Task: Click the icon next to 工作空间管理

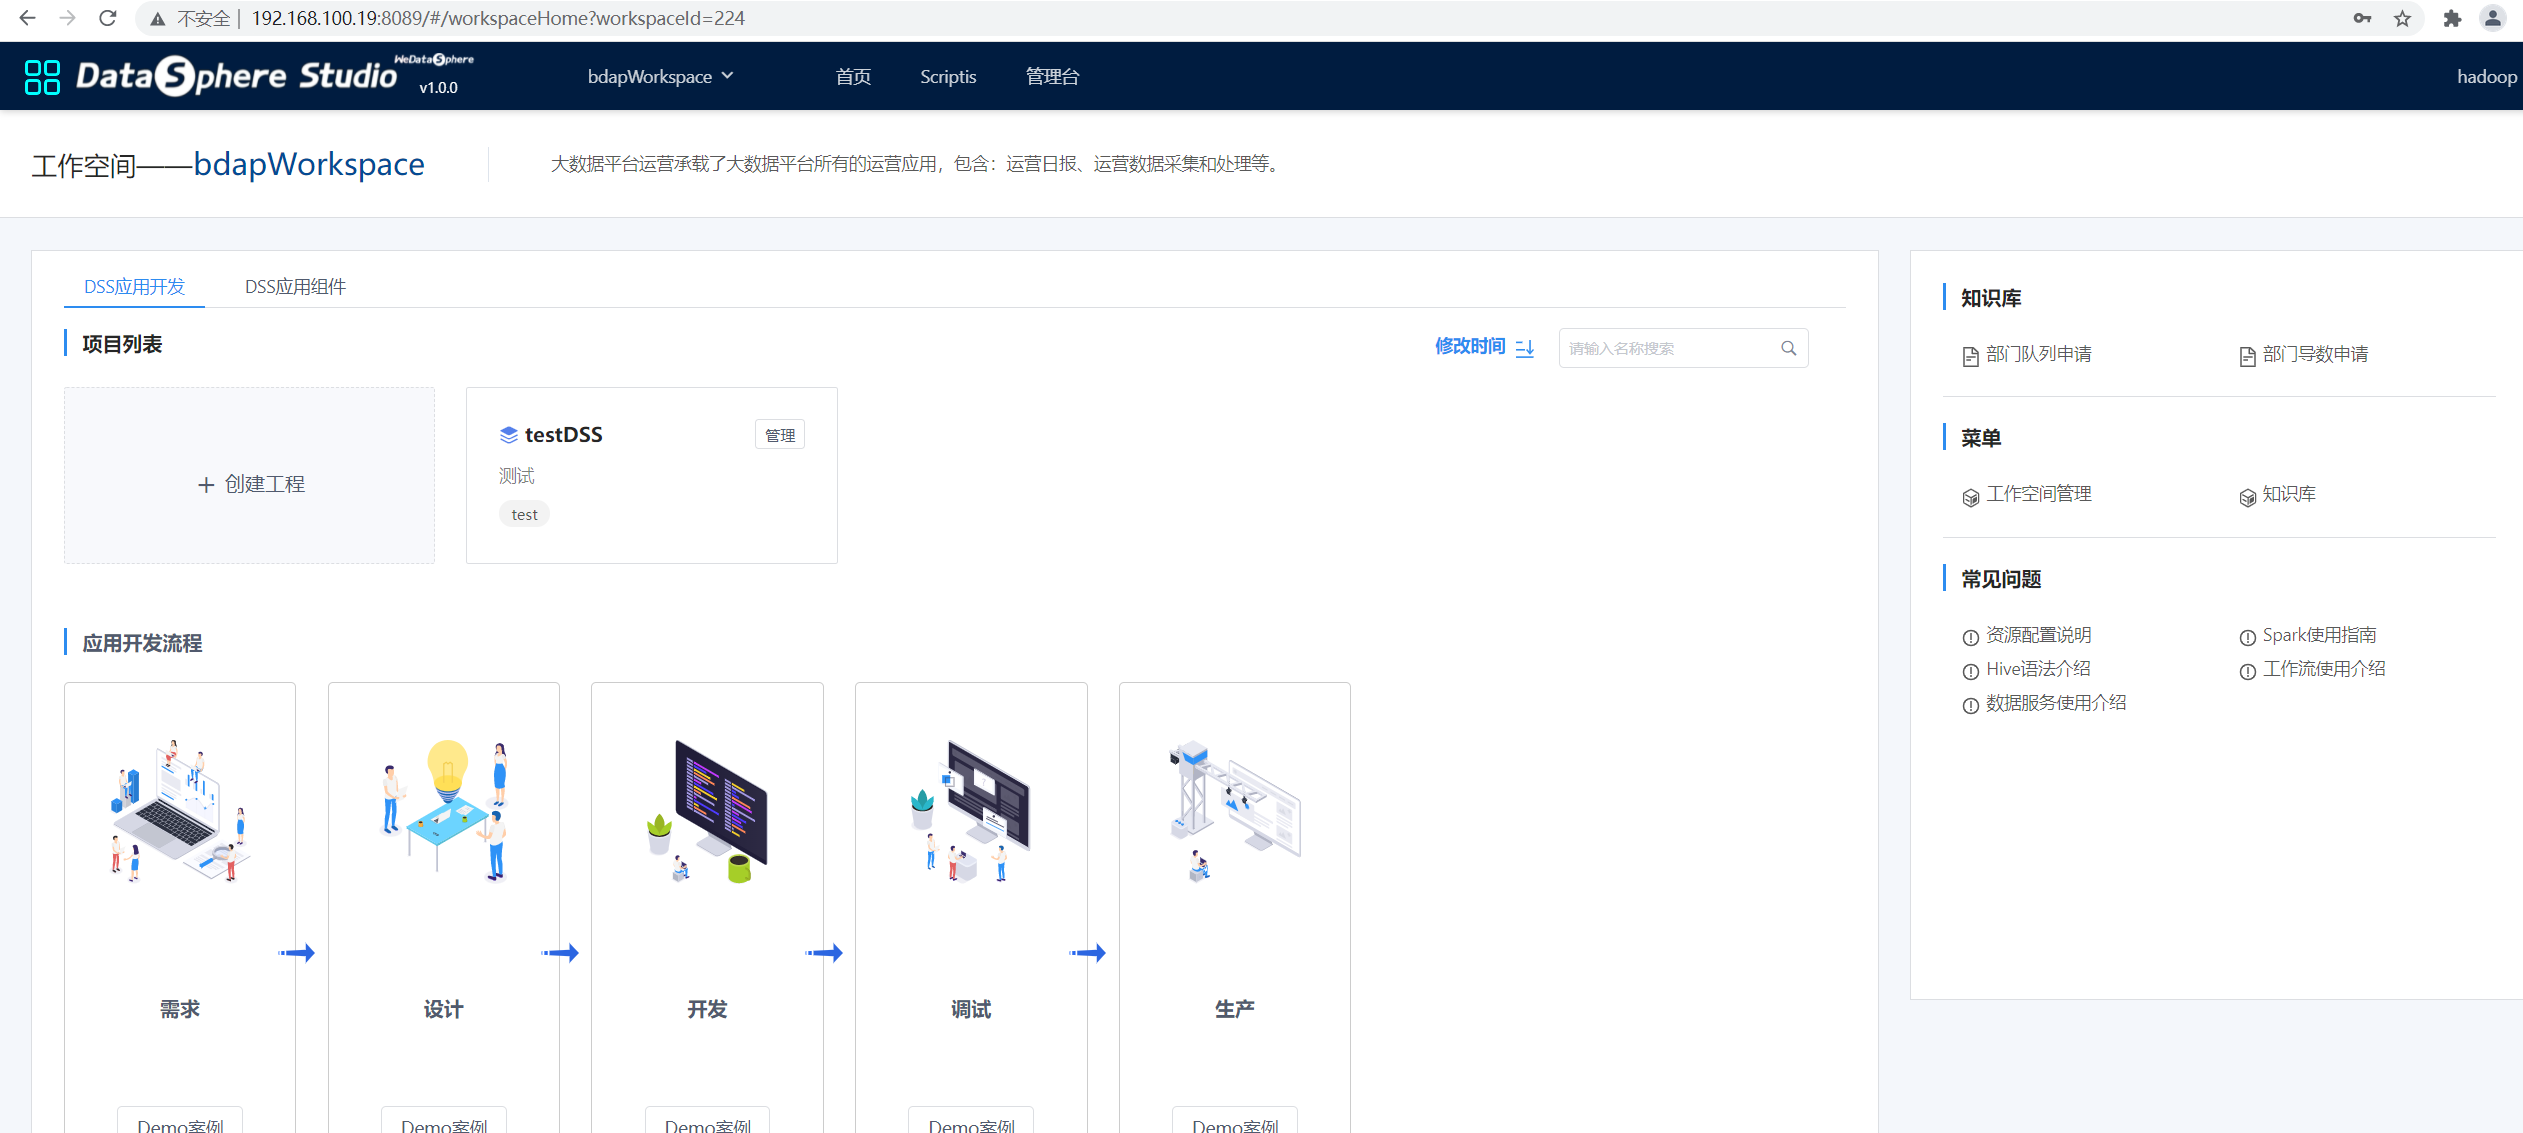Action: tap(1969, 496)
